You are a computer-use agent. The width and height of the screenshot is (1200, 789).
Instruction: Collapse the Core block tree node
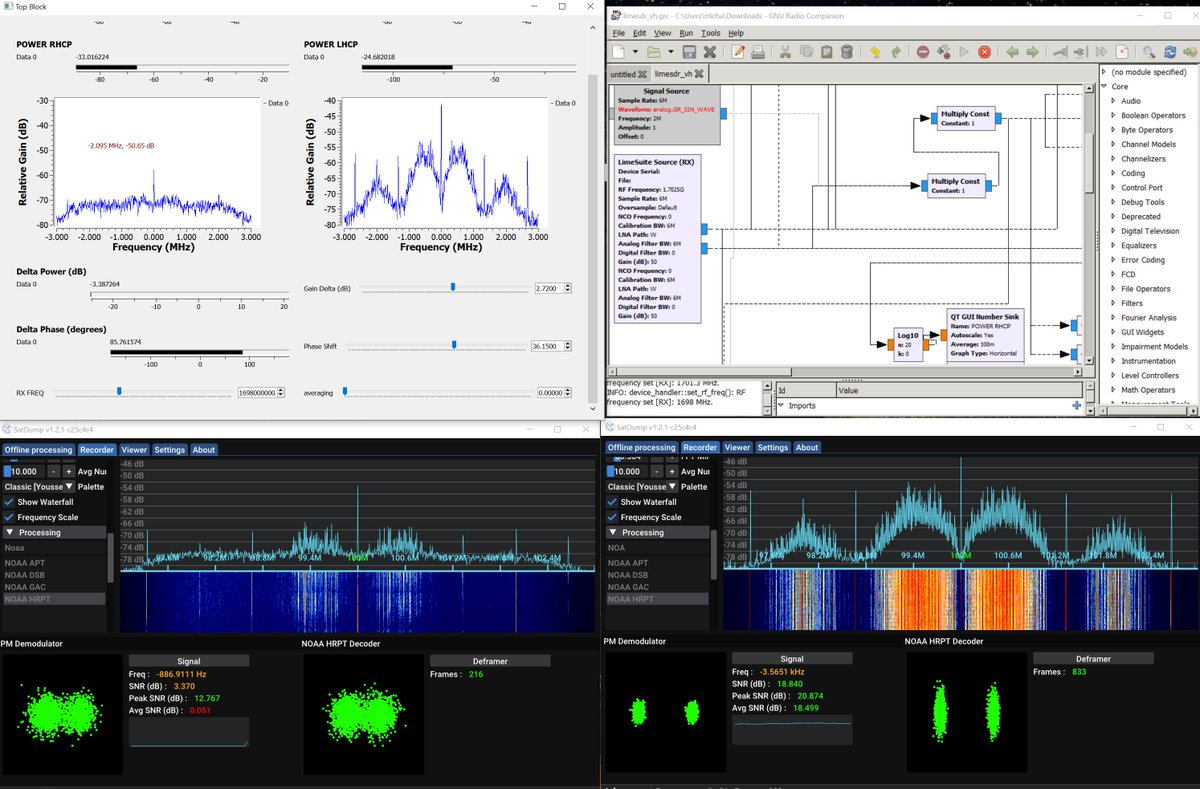pyautogui.click(x=1105, y=87)
